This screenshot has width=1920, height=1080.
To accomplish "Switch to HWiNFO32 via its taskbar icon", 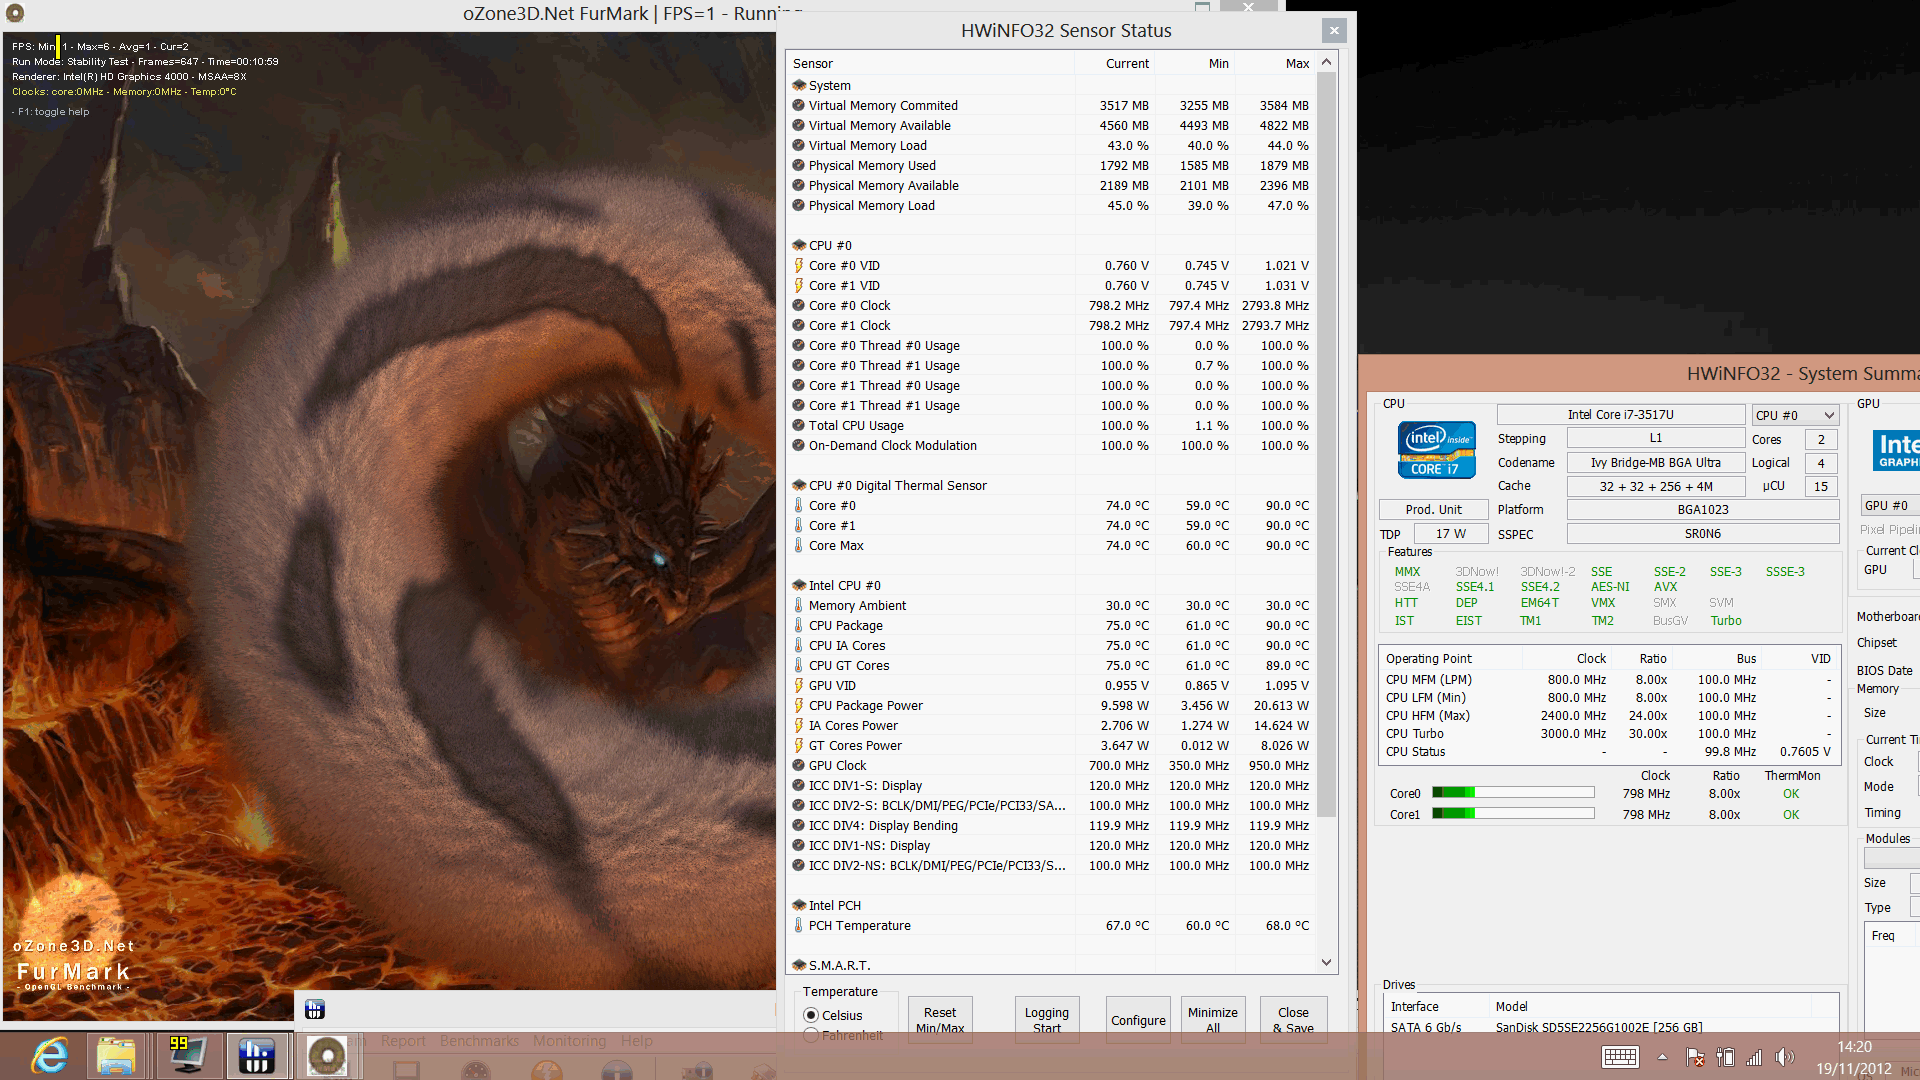I will [x=257, y=1055].
